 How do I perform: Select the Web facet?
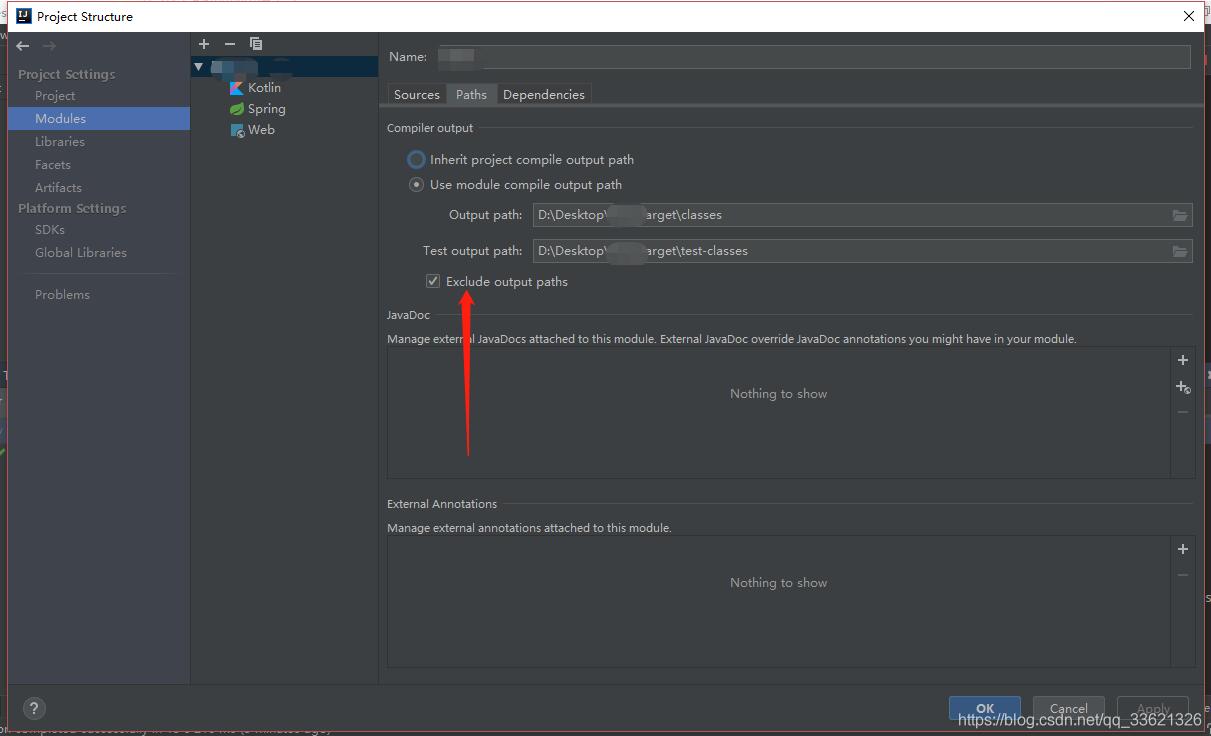252,130
